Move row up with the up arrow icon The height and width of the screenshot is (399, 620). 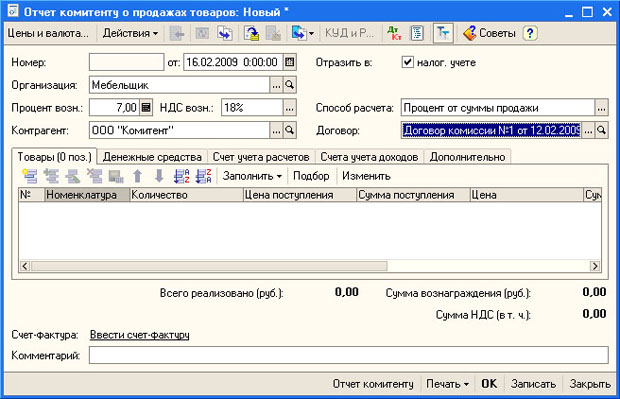point(138,176)
